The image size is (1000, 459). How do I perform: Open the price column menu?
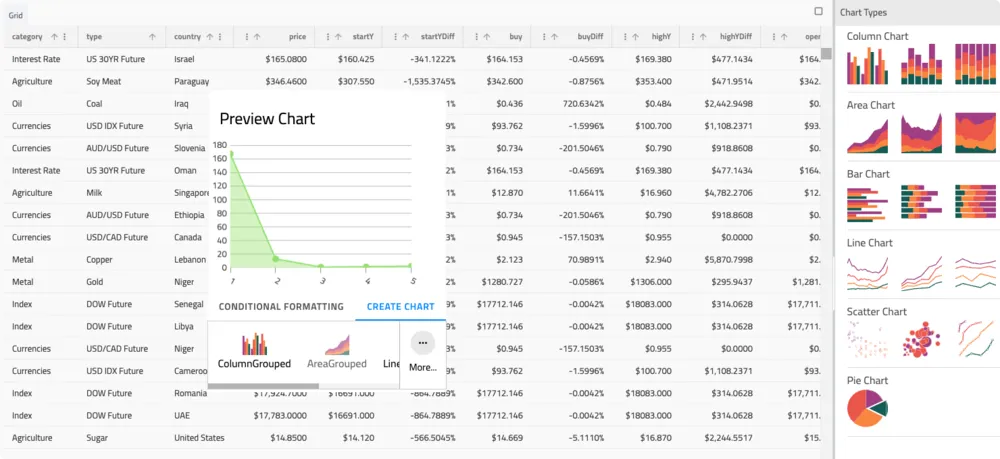[x=246, y=37]
